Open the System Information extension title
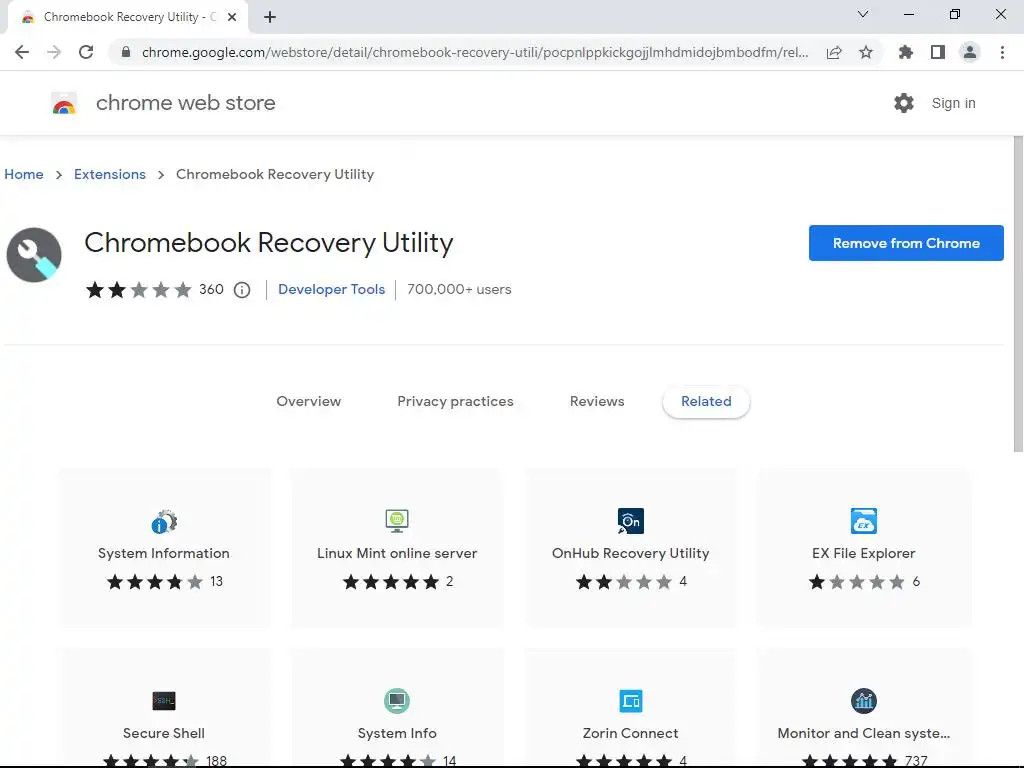Screen dimensions: 1024x768 tap(164, 553)
